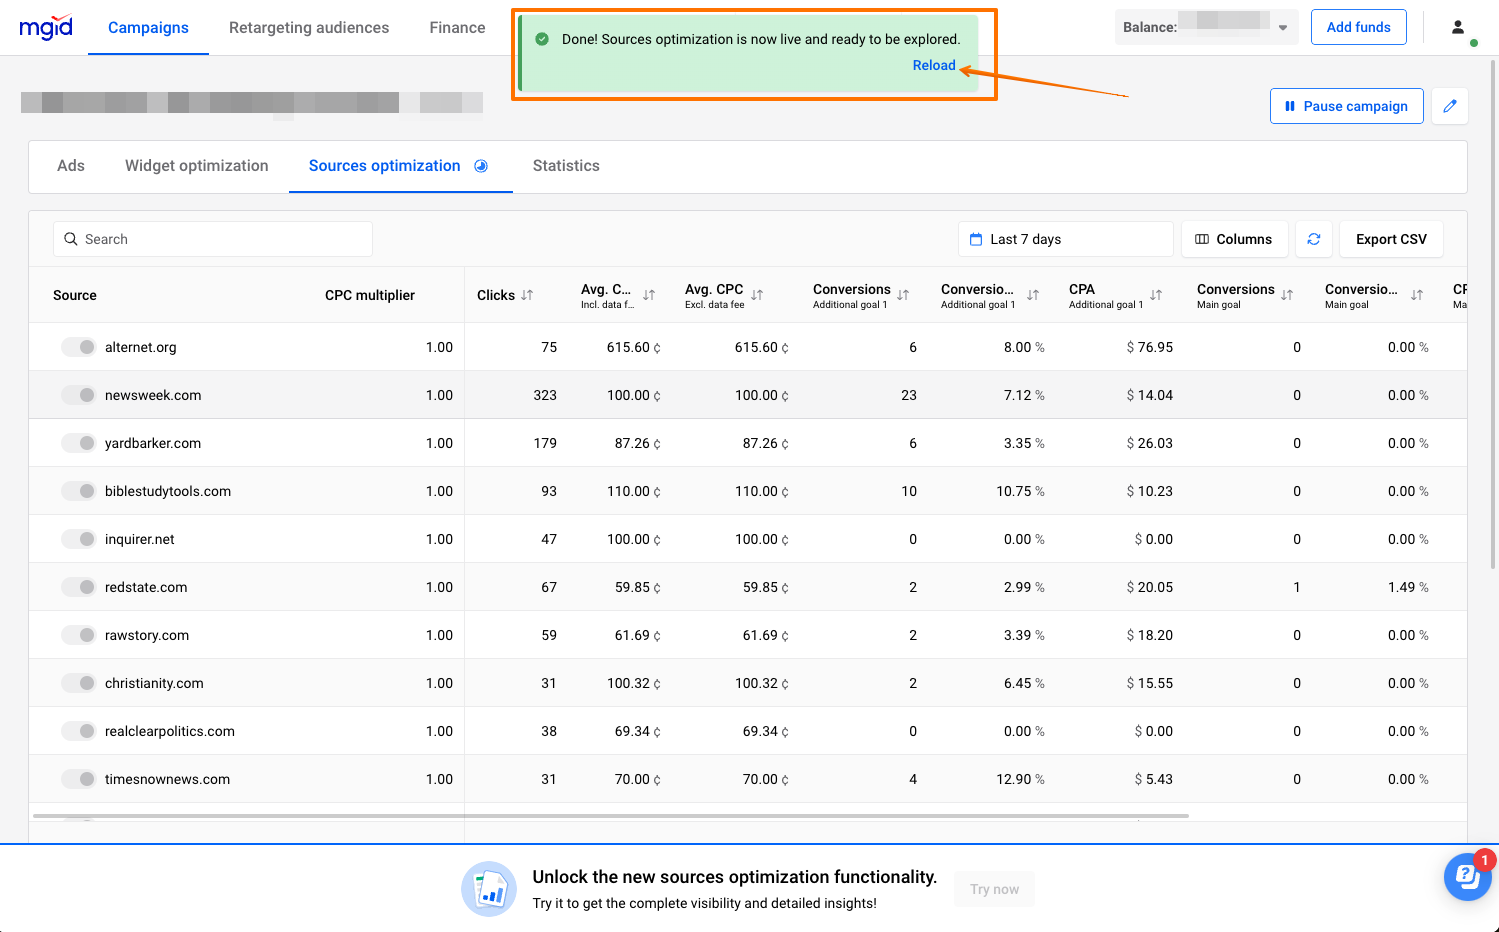The image size is (1499, 932).
Task: Click the refresh table icon
Action: [x=1313, y=239]
